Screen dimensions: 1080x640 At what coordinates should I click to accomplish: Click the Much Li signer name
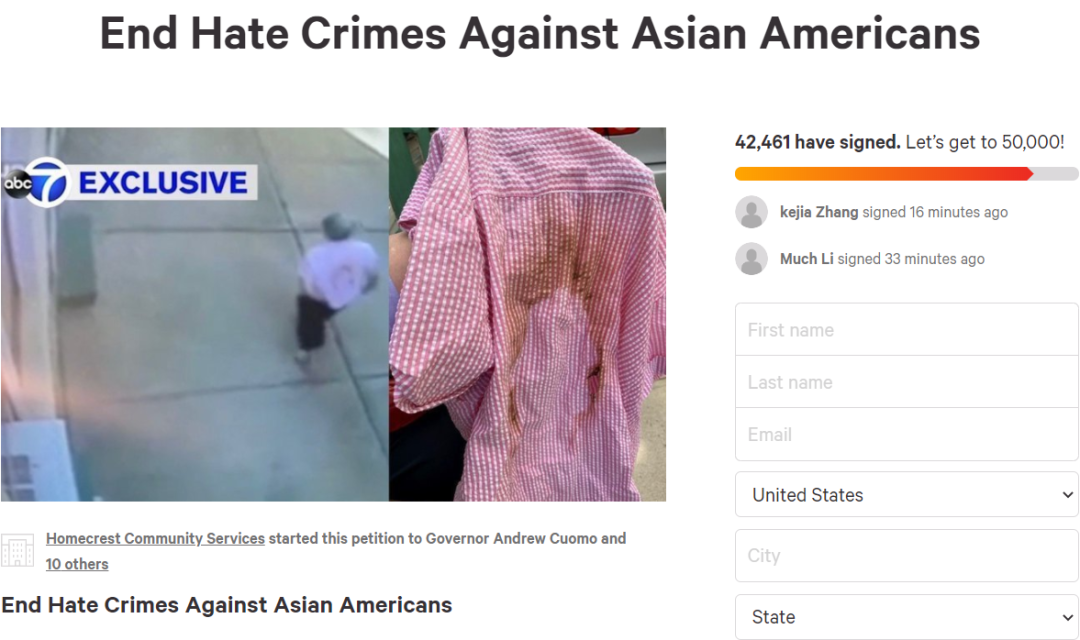[807, 259]
